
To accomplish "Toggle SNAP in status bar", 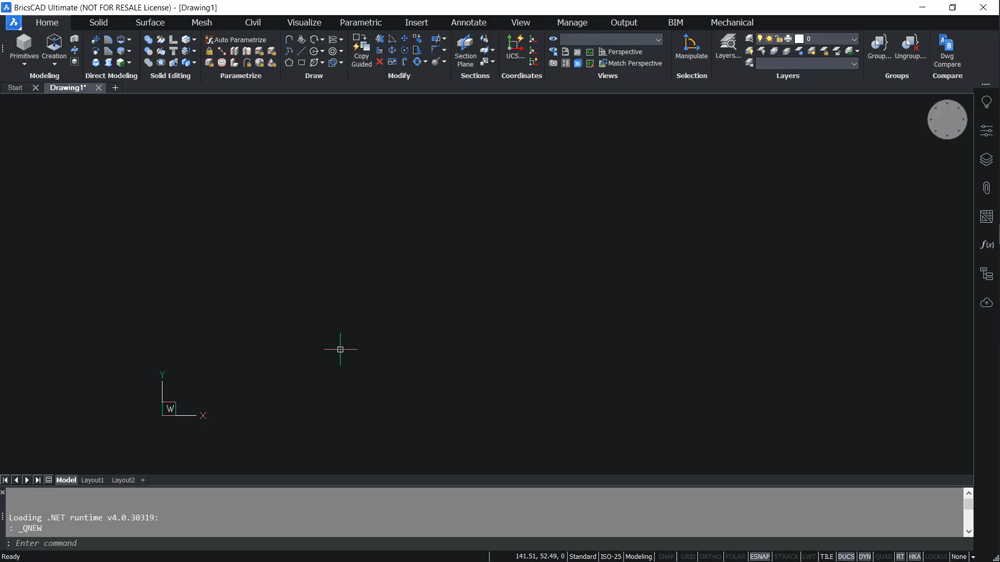I will click(666, 556).
